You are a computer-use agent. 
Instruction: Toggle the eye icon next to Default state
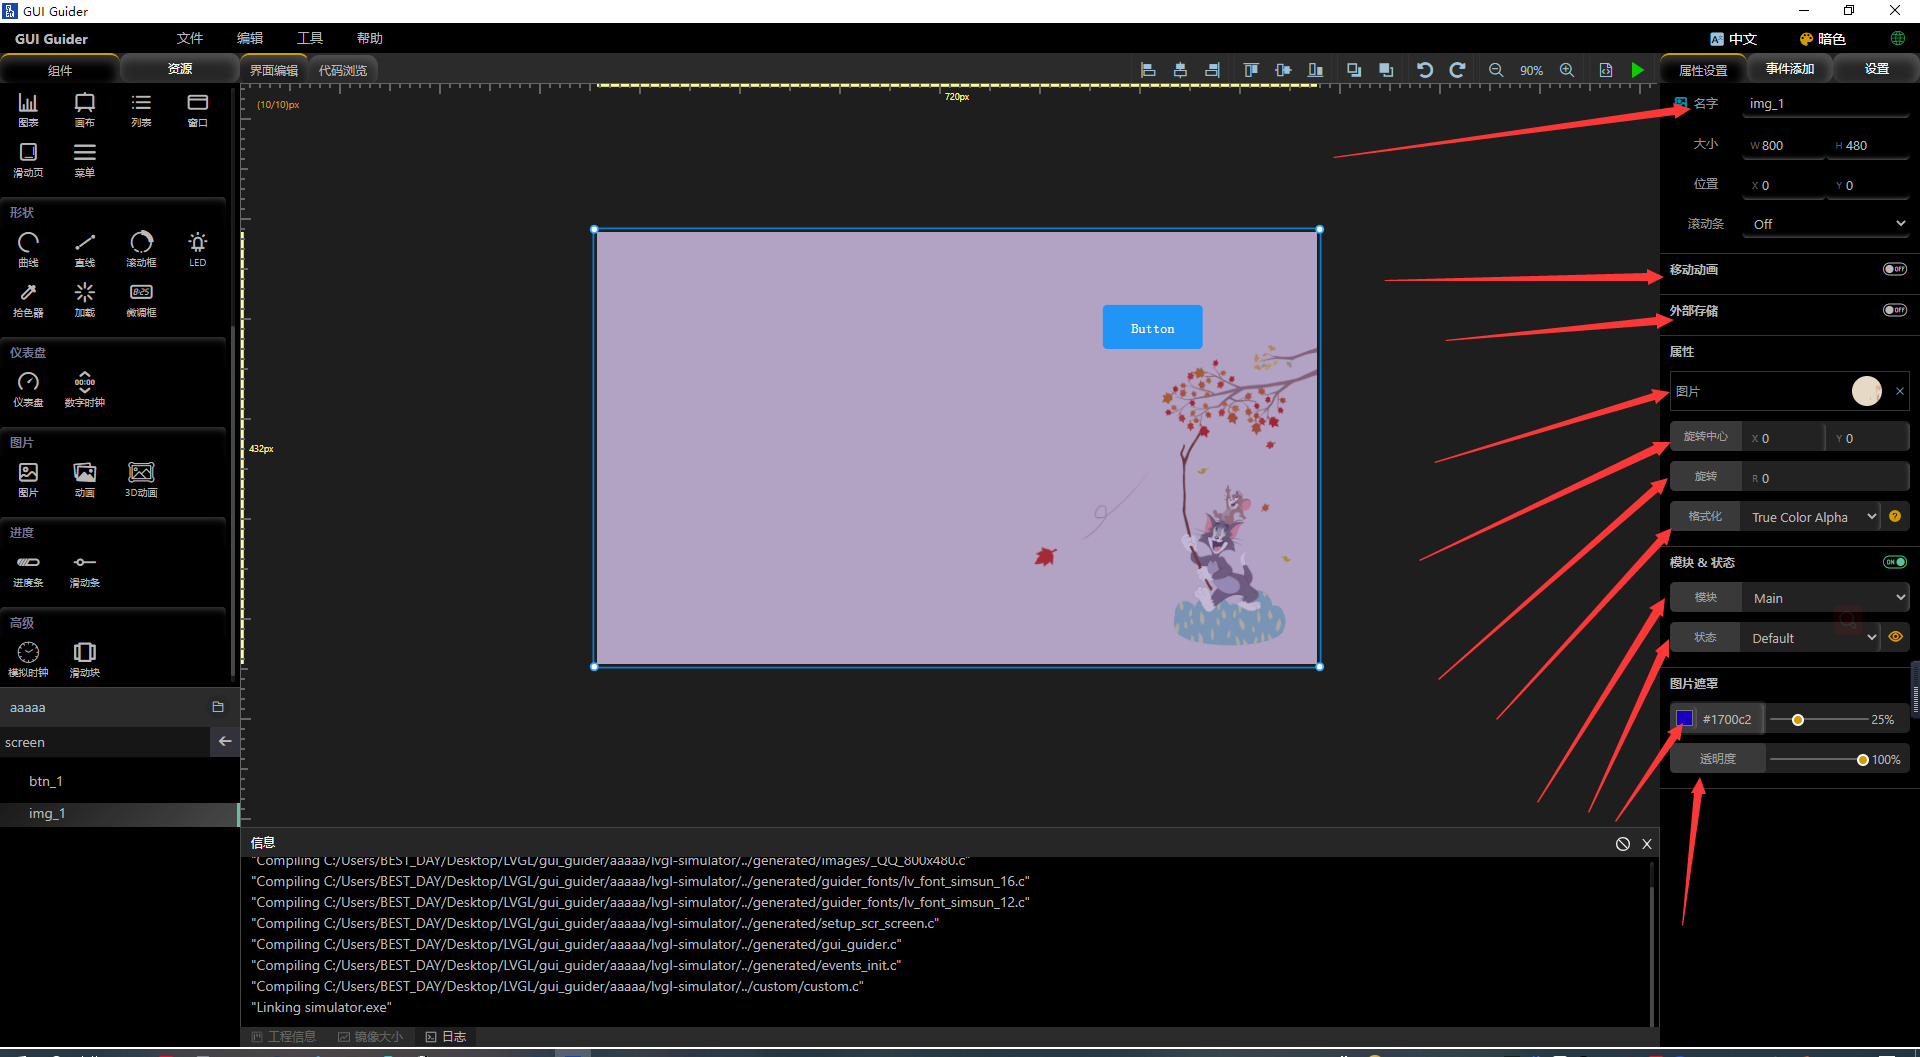(x=1895, y=637)
